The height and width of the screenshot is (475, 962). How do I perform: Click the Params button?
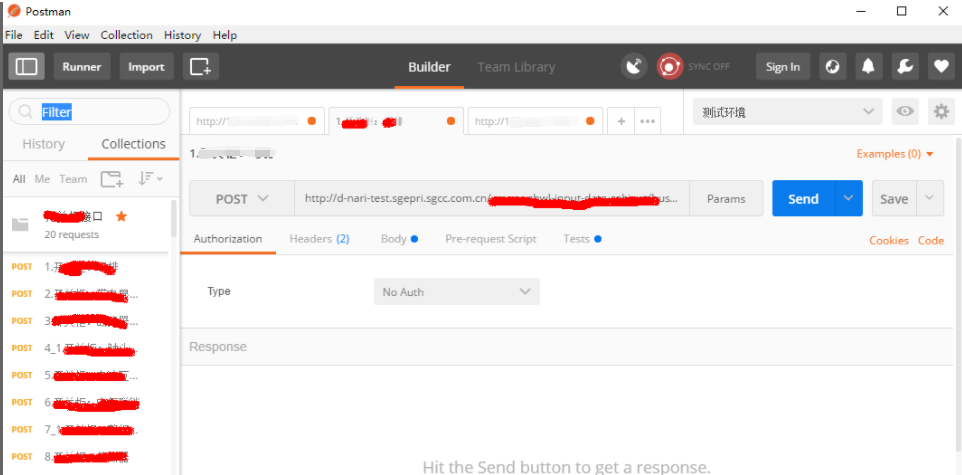click(726, 198)
